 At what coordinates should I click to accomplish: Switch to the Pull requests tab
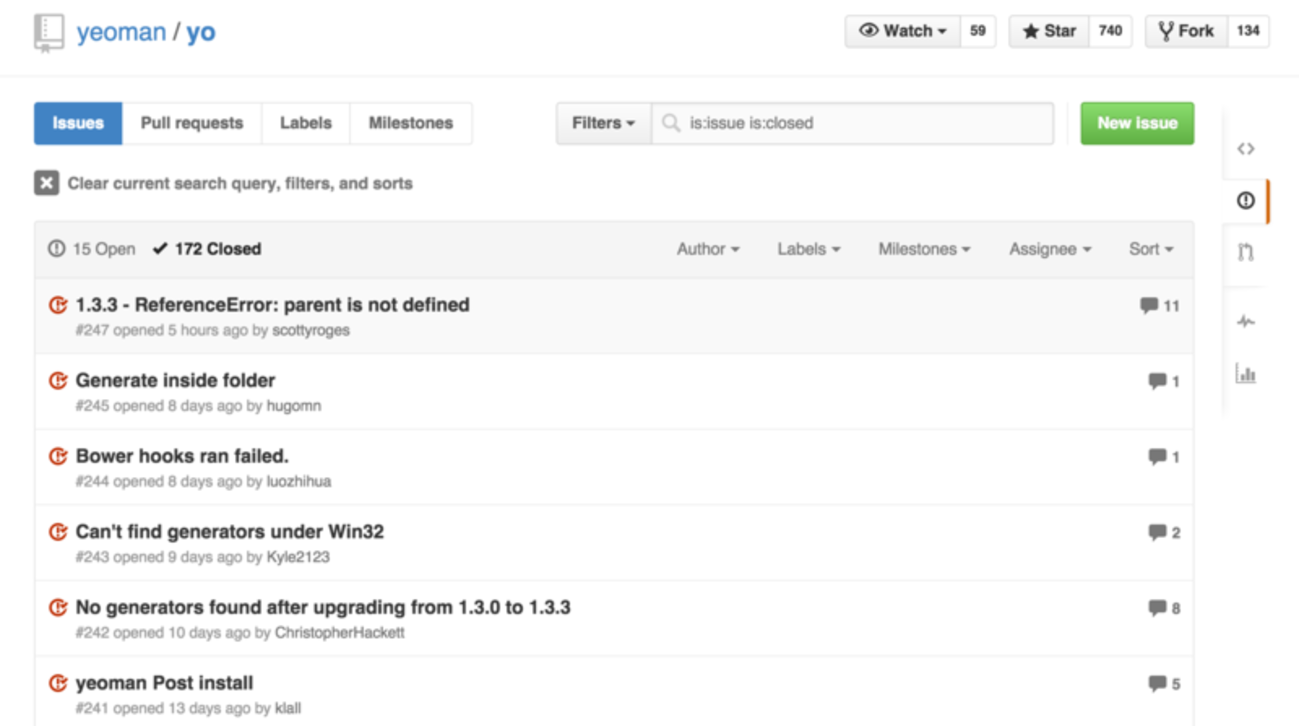[x=192, y=123]
